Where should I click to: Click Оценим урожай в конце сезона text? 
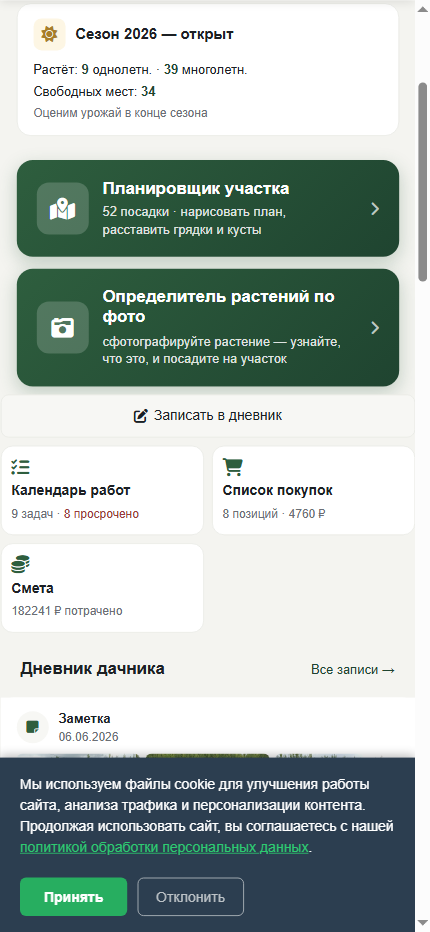(121, 113)
